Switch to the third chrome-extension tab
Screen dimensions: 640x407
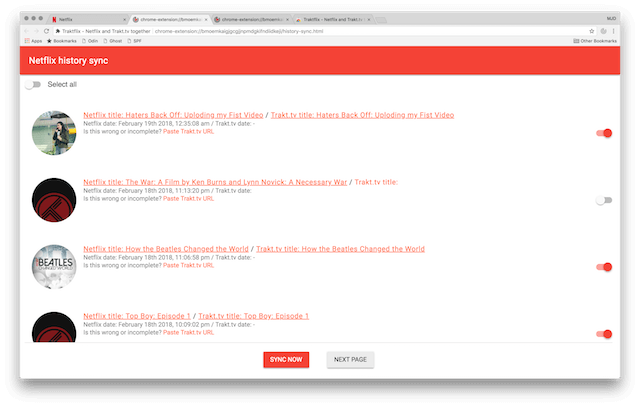tap(251, 19)
